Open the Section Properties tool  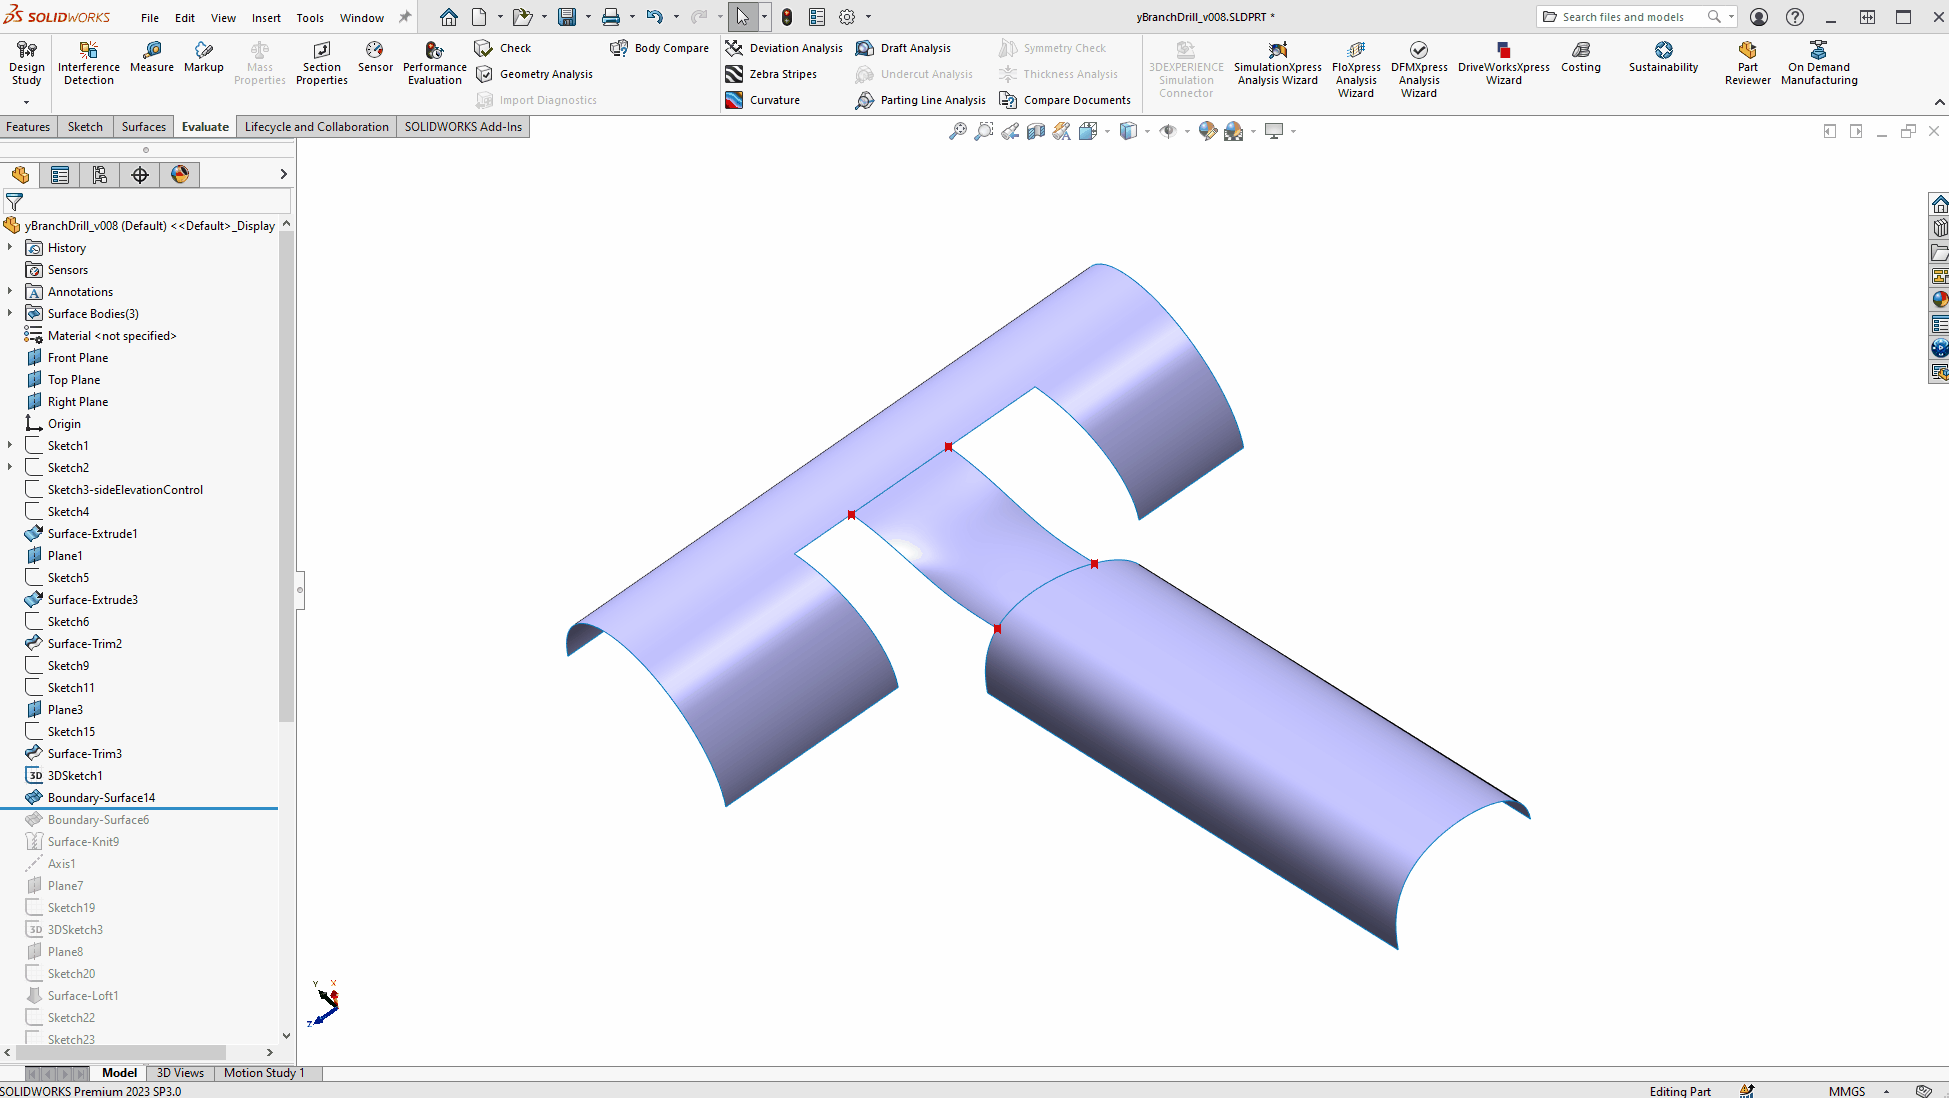321,62
